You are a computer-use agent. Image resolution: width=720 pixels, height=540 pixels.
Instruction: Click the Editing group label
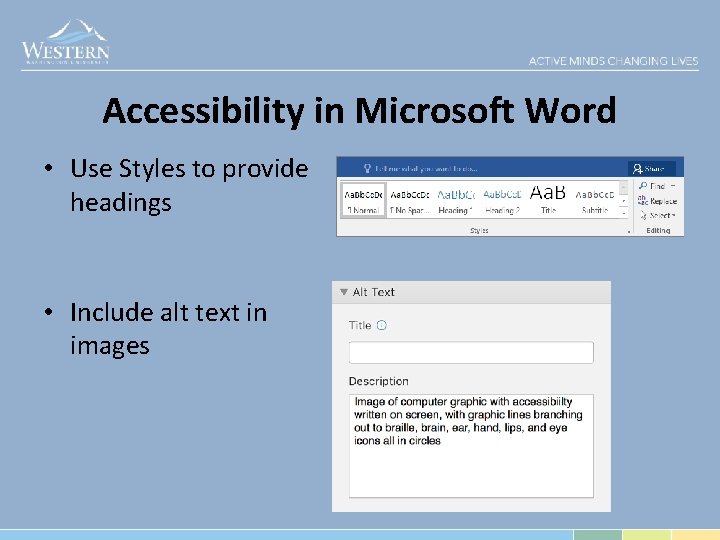coord(658,231)
